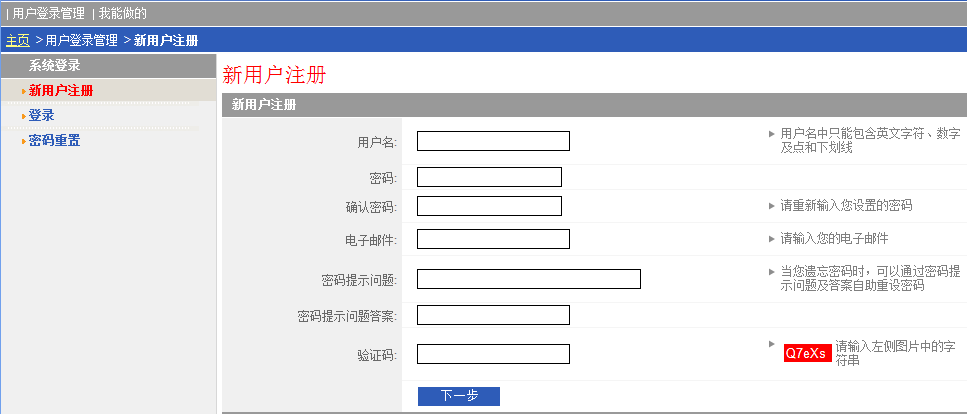Open the 登录 sidebar link
Screen dimensions: 967x414
[41, 116]
